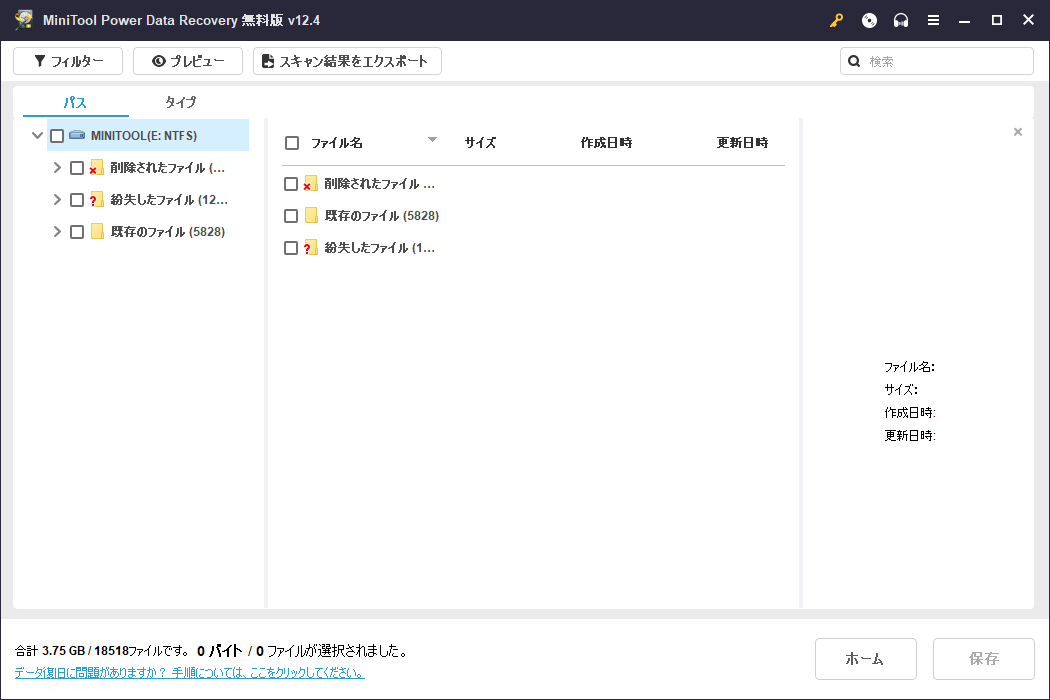The width and height of the screenshot is (1050, 700).
Task: Check 既存のファイル (5828) checkbox in file list
Action: [291, 216]
